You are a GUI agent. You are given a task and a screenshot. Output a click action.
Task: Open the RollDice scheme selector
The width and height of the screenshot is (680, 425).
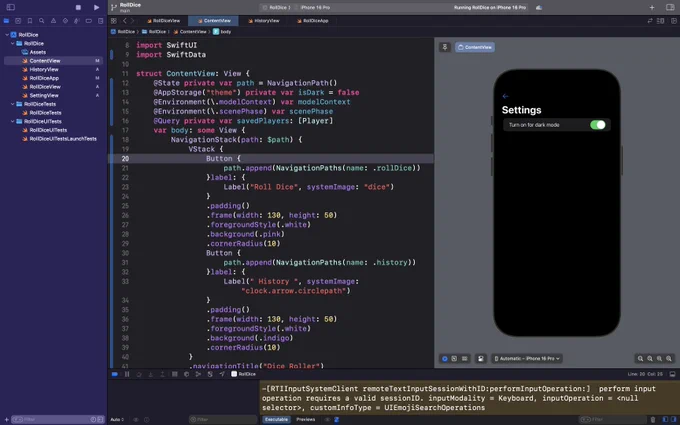pyautogui.click(x=279, y=7)
